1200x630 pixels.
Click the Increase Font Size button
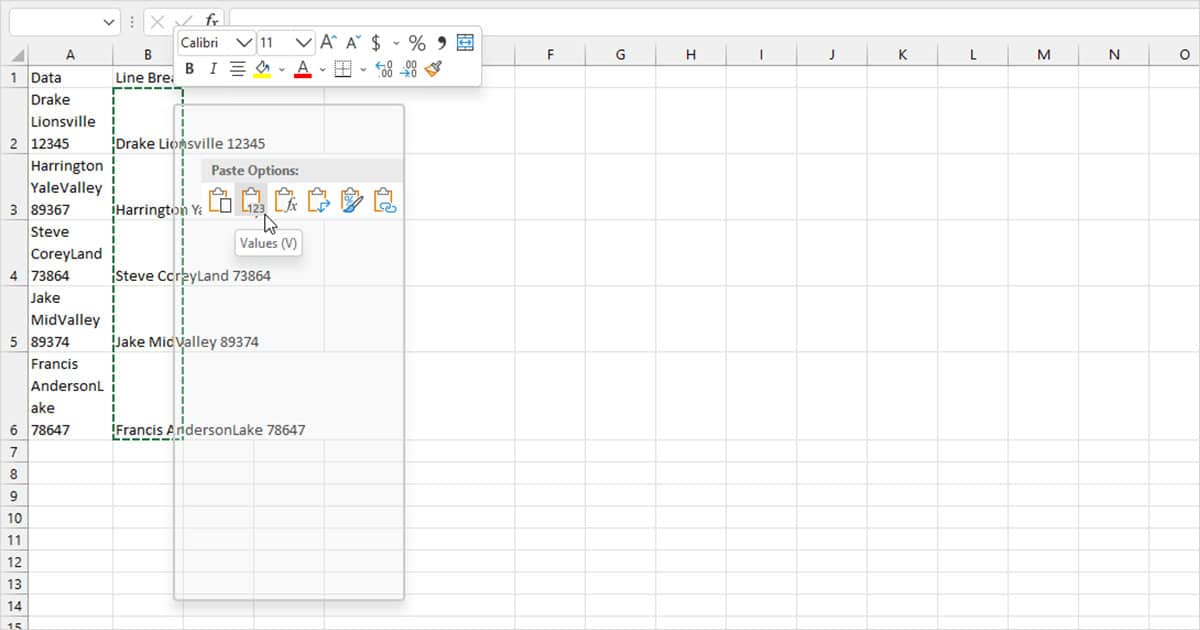coord(327,41)
